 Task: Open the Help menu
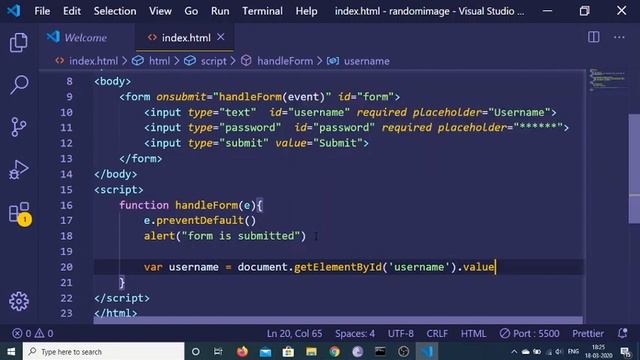point(306,11)
